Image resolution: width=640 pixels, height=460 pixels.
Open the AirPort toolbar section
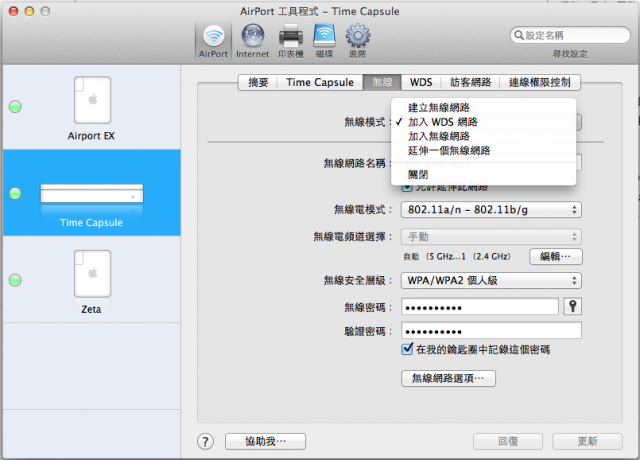pyautogui.click(x=213, y=41)
